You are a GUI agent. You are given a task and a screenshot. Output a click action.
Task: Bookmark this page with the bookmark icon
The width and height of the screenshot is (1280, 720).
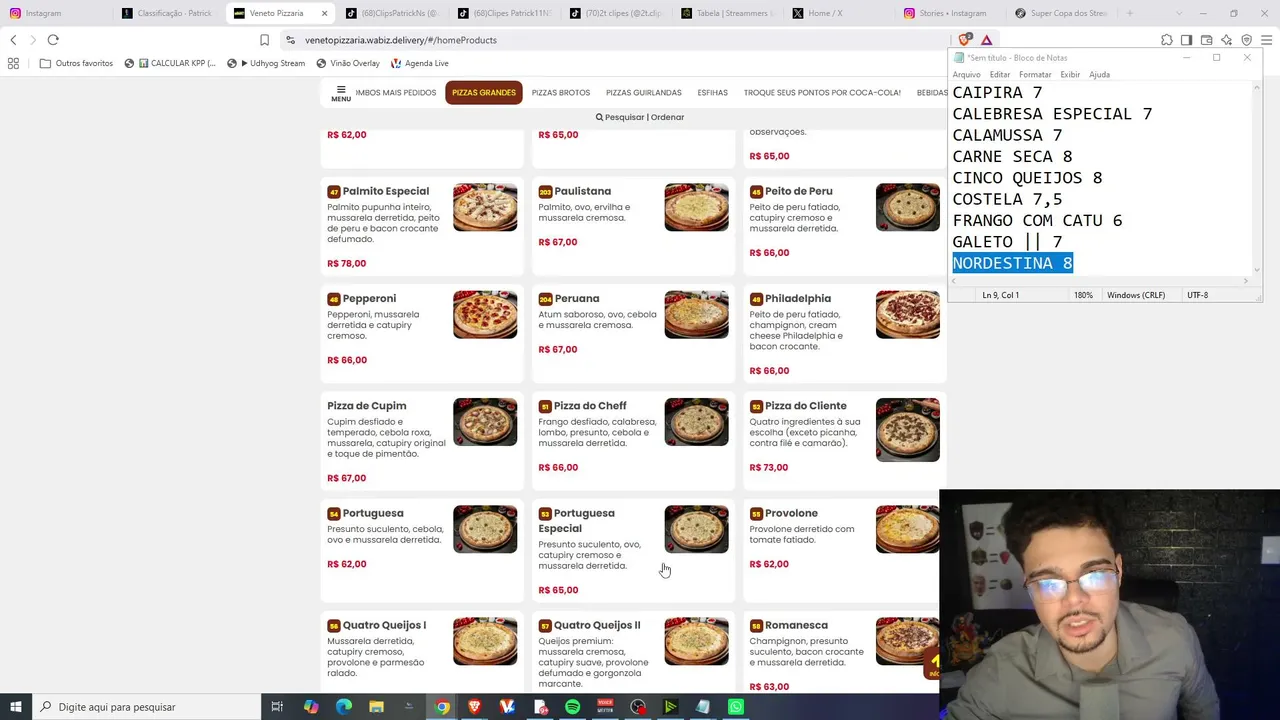pyautogui.click(x=264, y=40)
